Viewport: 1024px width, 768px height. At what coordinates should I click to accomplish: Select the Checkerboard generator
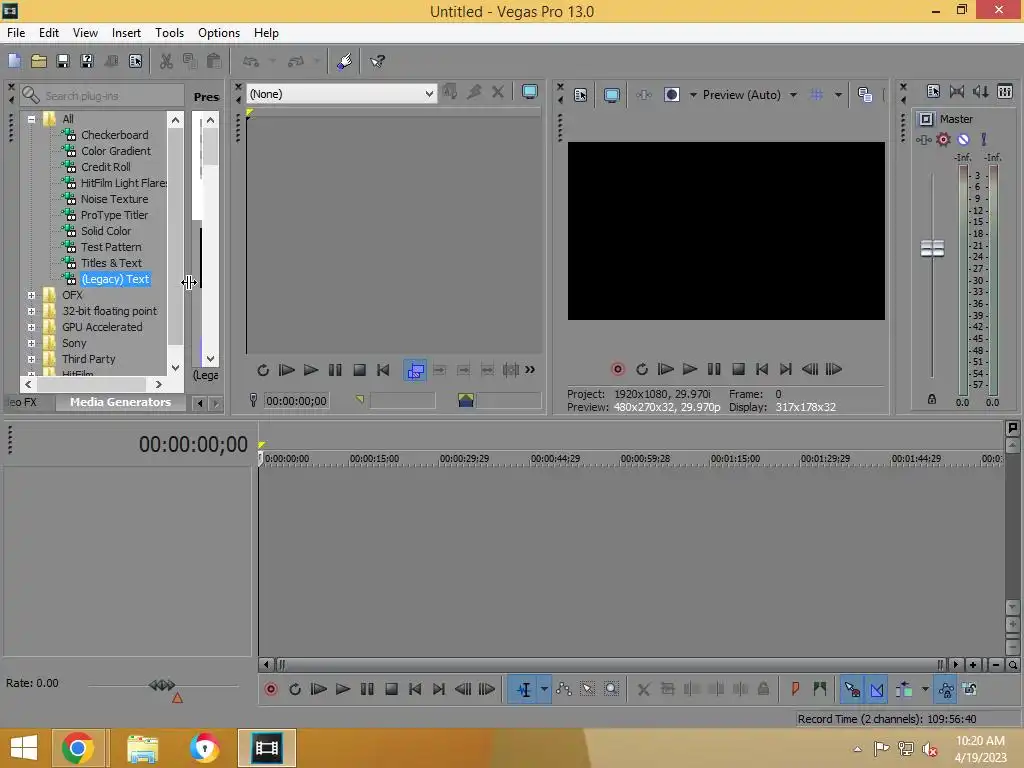(114, 135)
